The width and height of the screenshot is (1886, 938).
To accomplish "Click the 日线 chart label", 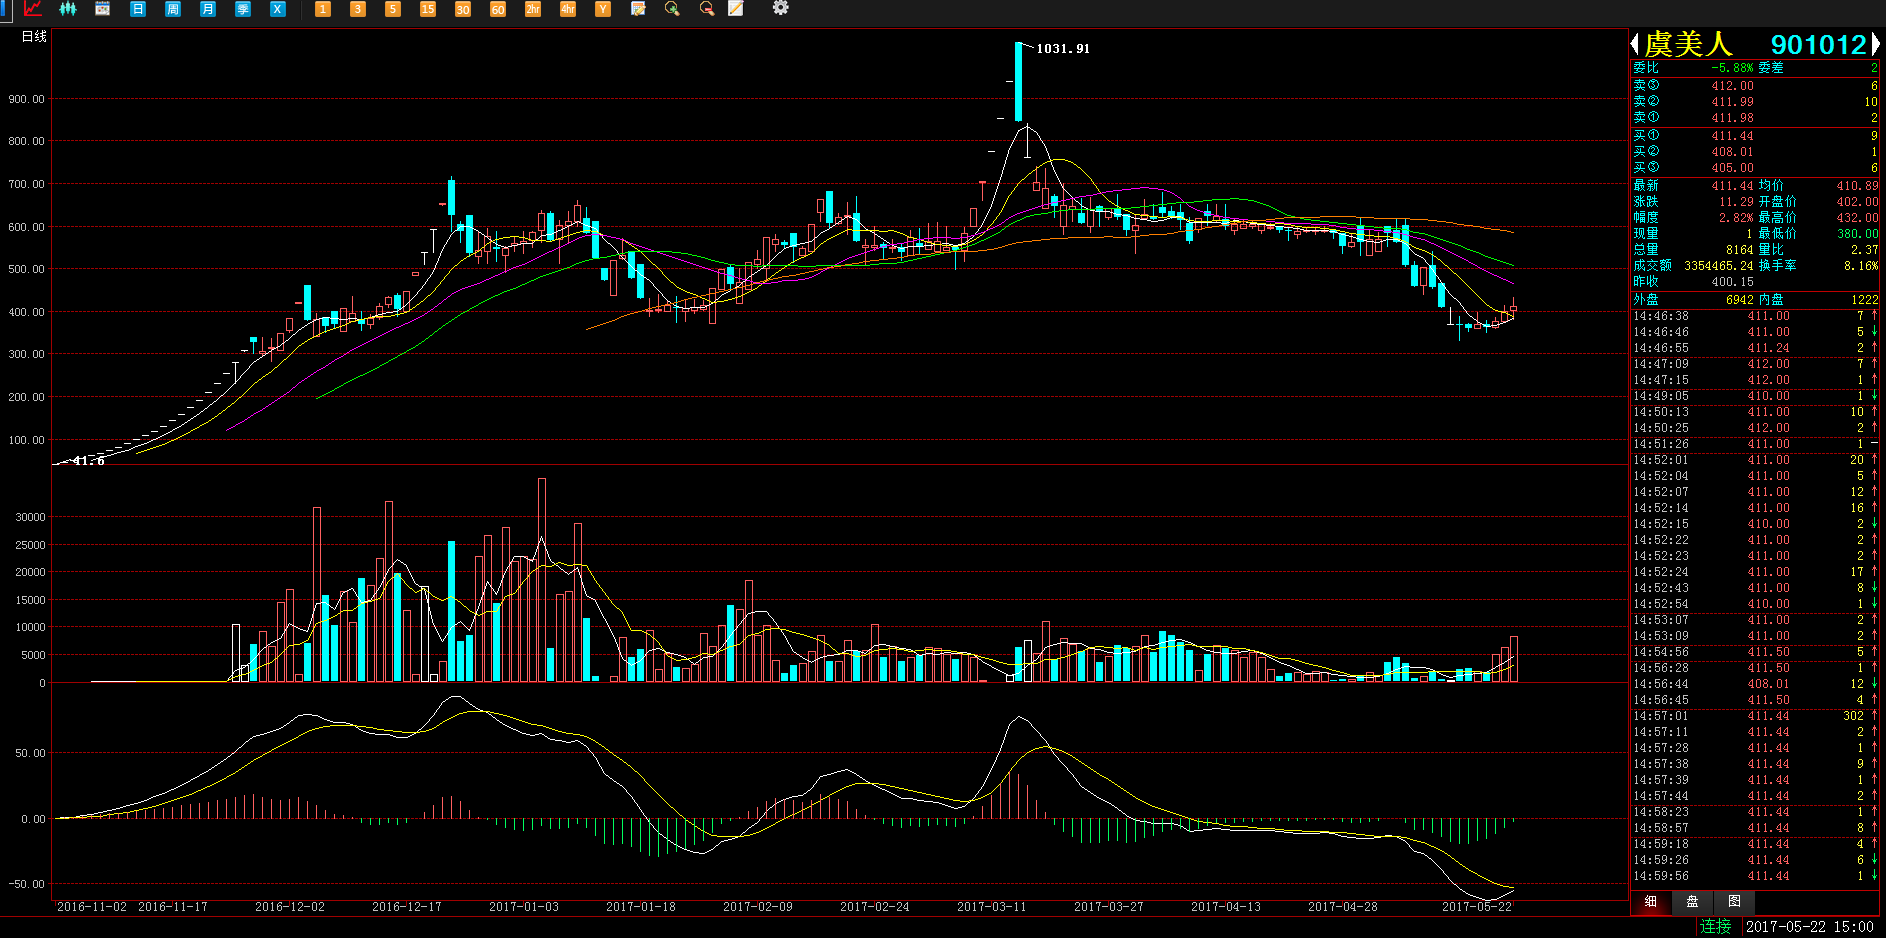I will (34, 36).
